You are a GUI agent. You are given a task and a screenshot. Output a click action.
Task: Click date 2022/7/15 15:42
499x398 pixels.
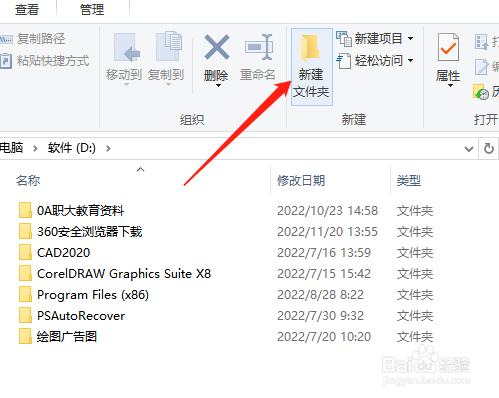point(324,274)
